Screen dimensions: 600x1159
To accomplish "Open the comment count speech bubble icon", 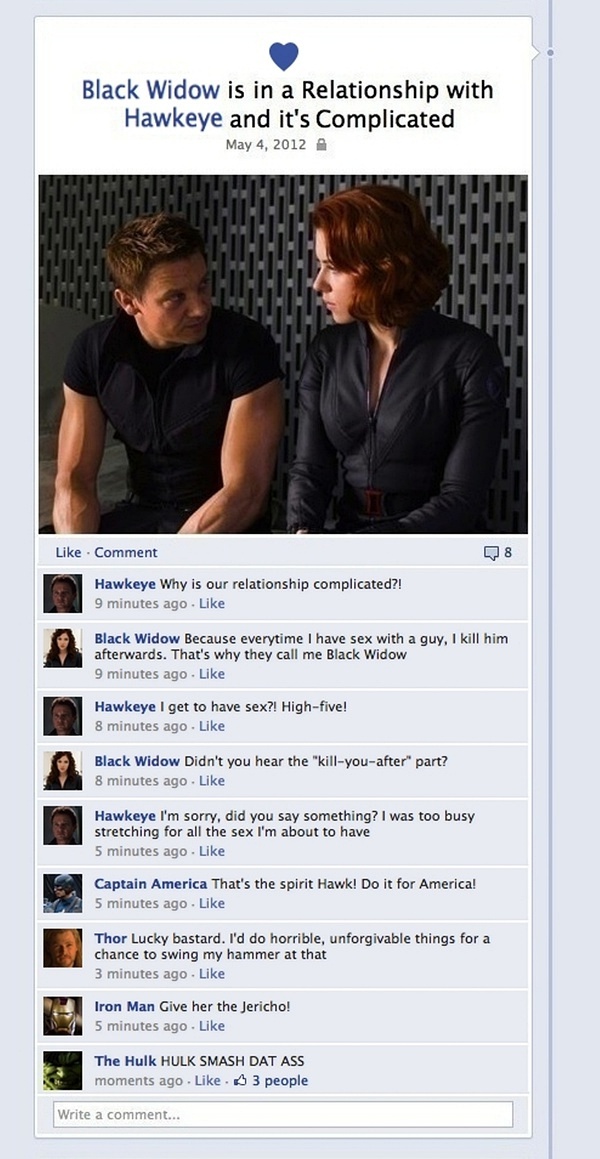I will (491, 553).
